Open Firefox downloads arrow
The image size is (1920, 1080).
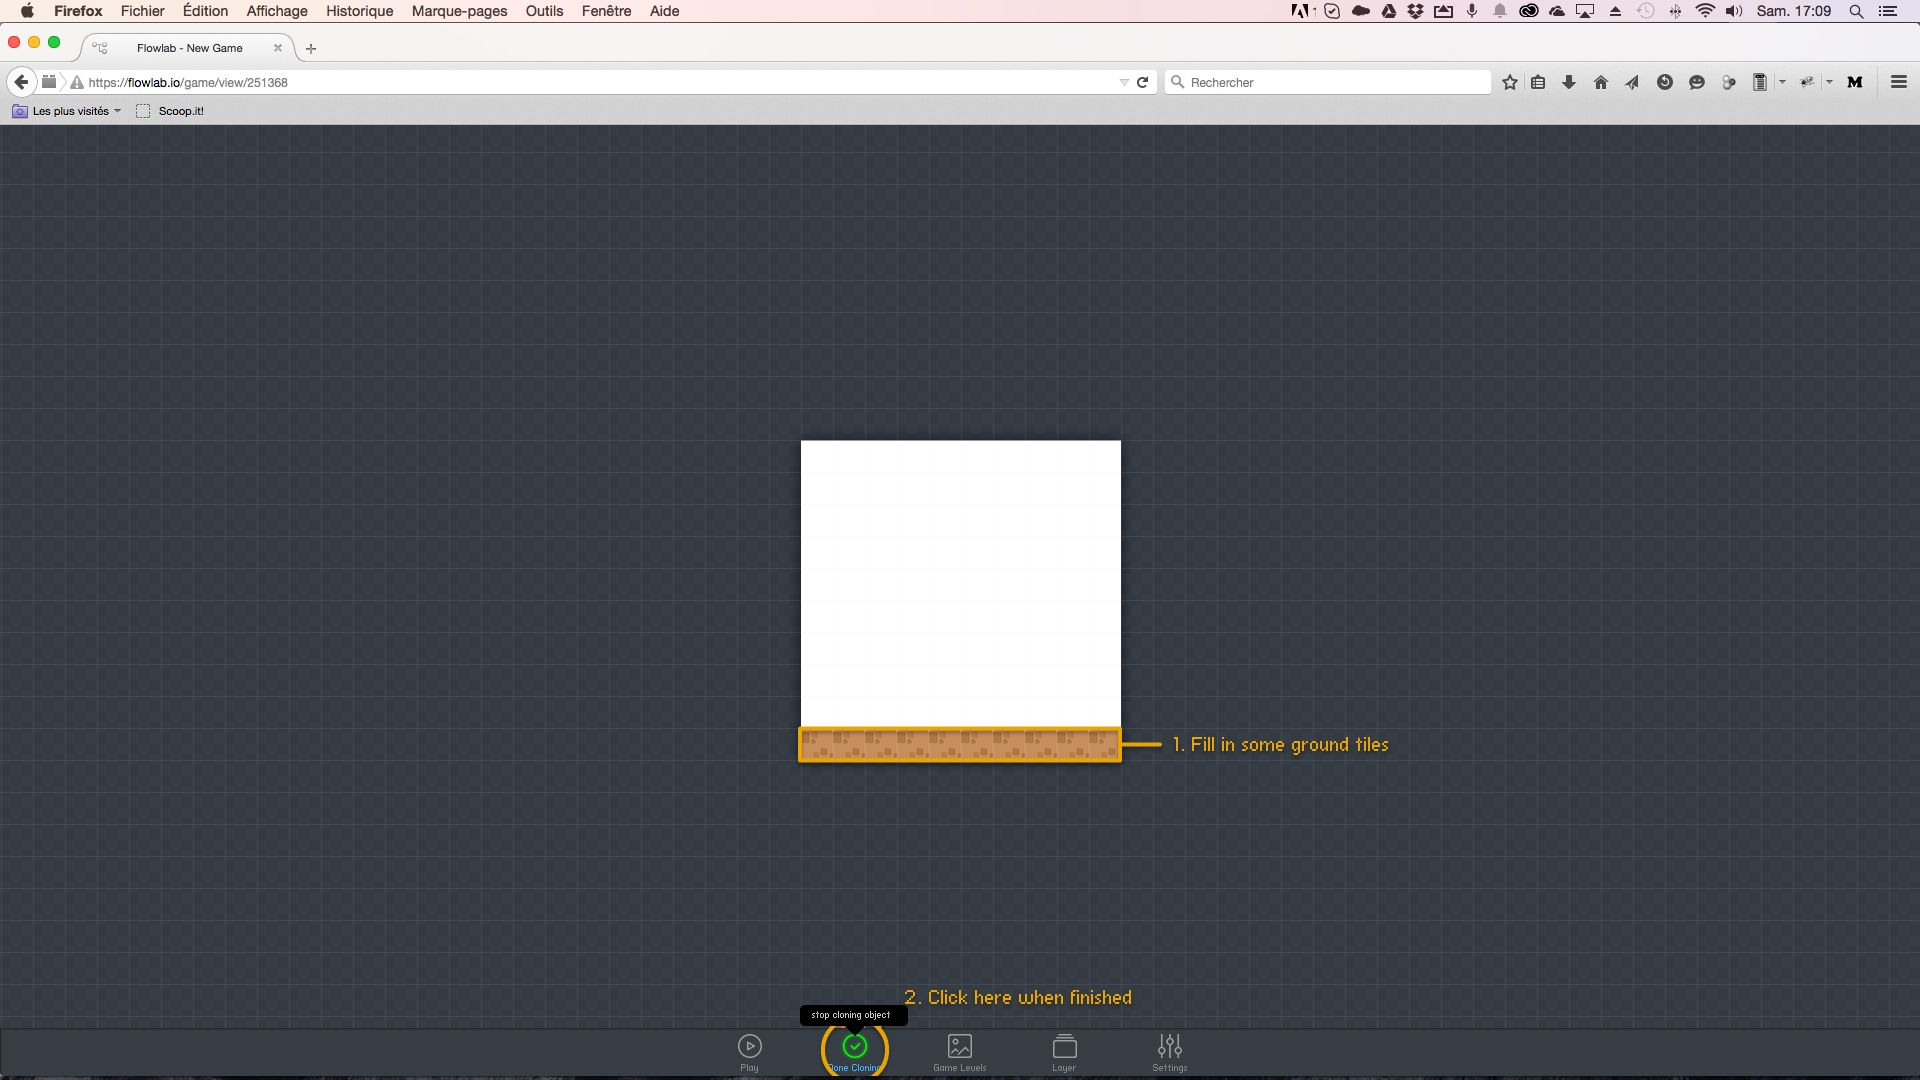pyautogui.click(x=1569, y=82)
